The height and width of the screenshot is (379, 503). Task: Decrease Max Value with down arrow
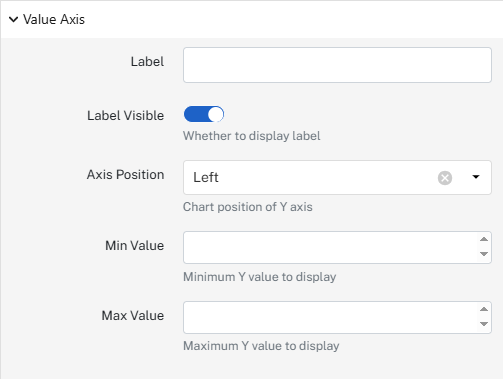(x=484, y=324)
